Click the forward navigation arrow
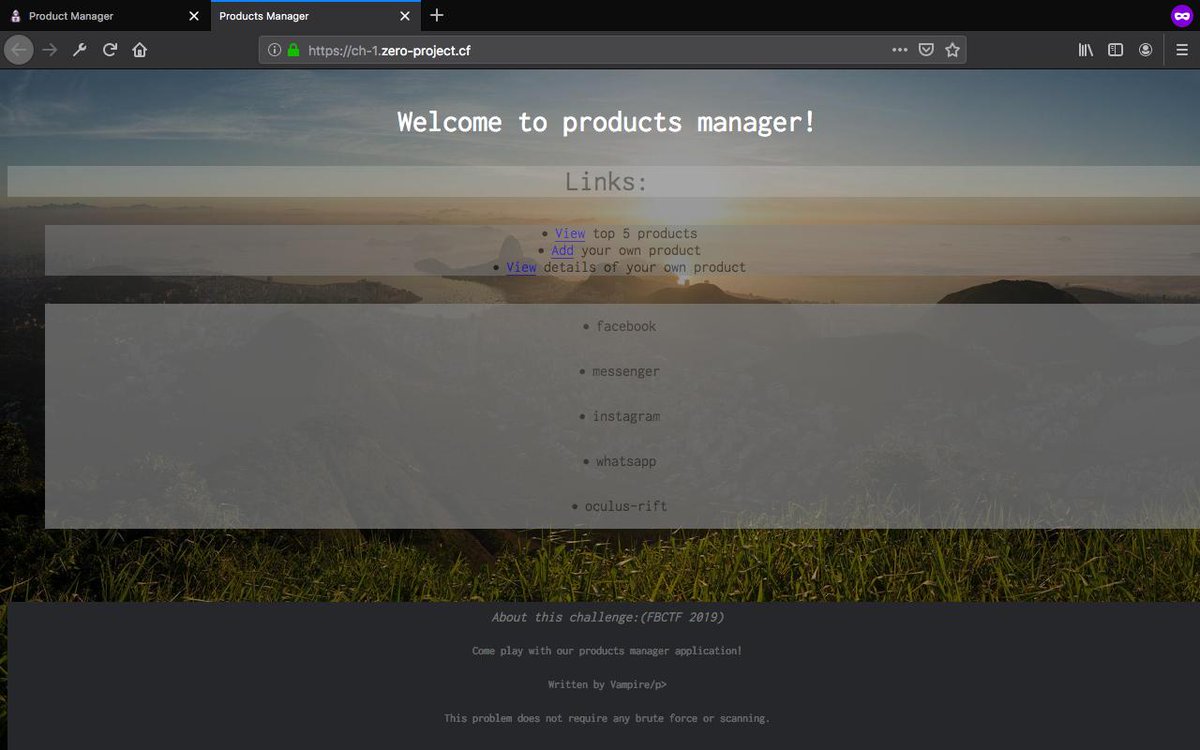Image resolution: width=1200 pixels, height=750 pixels. pyautogui.click(x=50, y=49)
